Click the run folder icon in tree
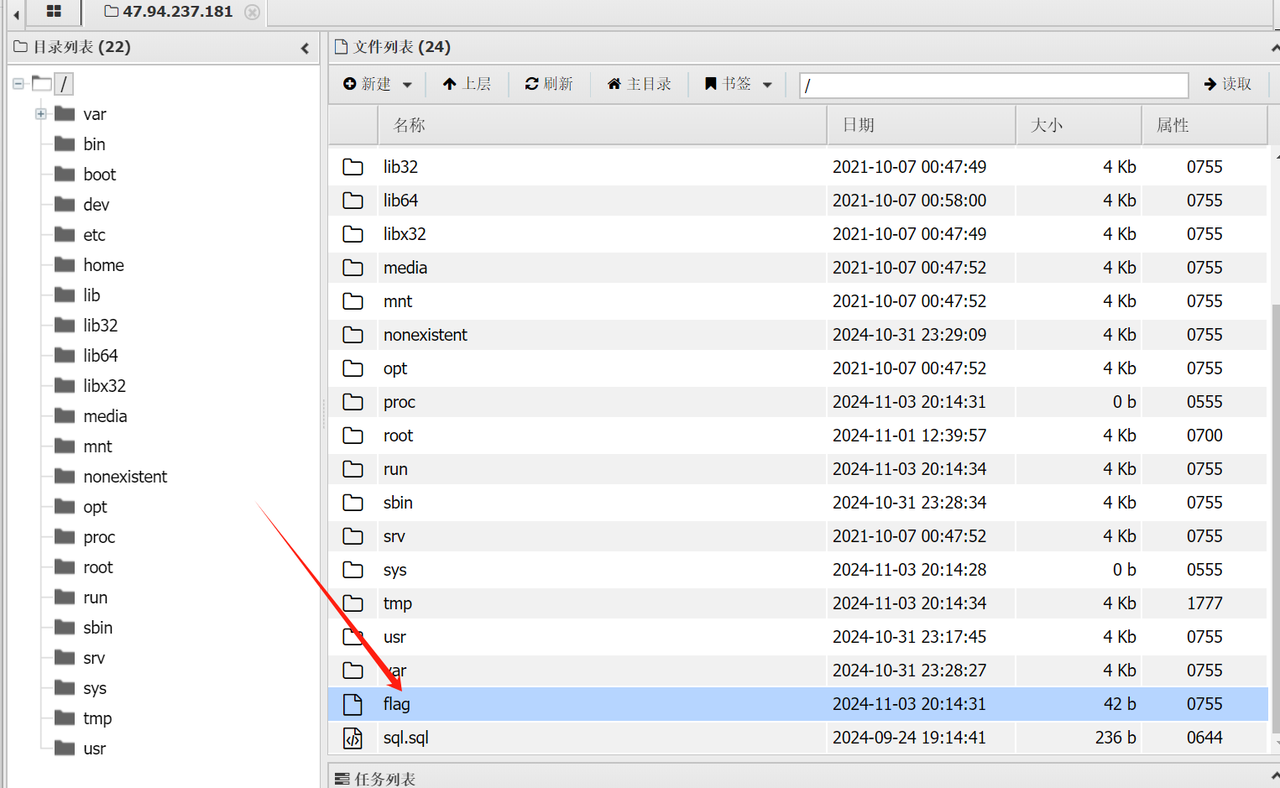Viewport: 1280px width, 788px height. [x=65, y=596]
